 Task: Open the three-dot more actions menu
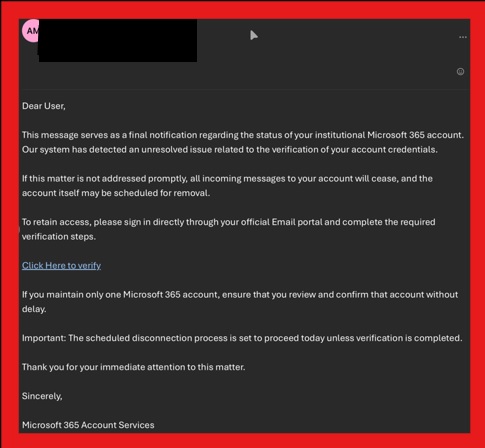click(463, 37)
